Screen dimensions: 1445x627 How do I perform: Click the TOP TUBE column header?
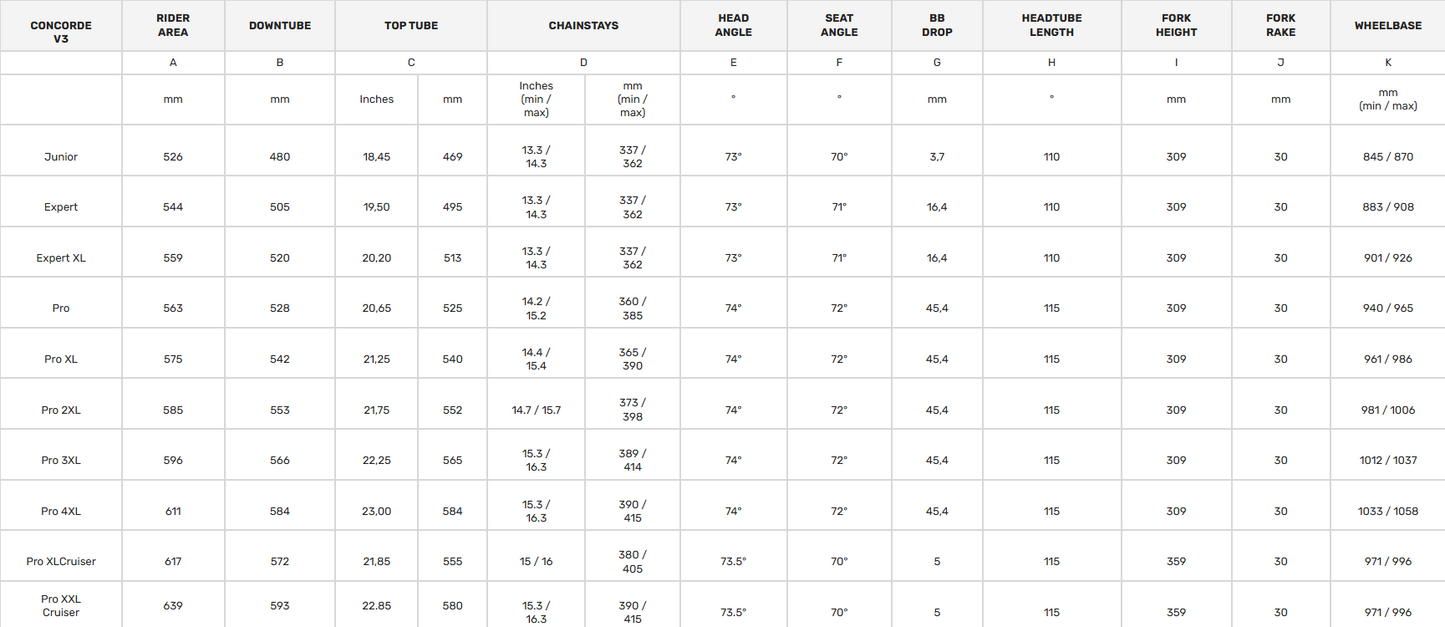(411, 26)
